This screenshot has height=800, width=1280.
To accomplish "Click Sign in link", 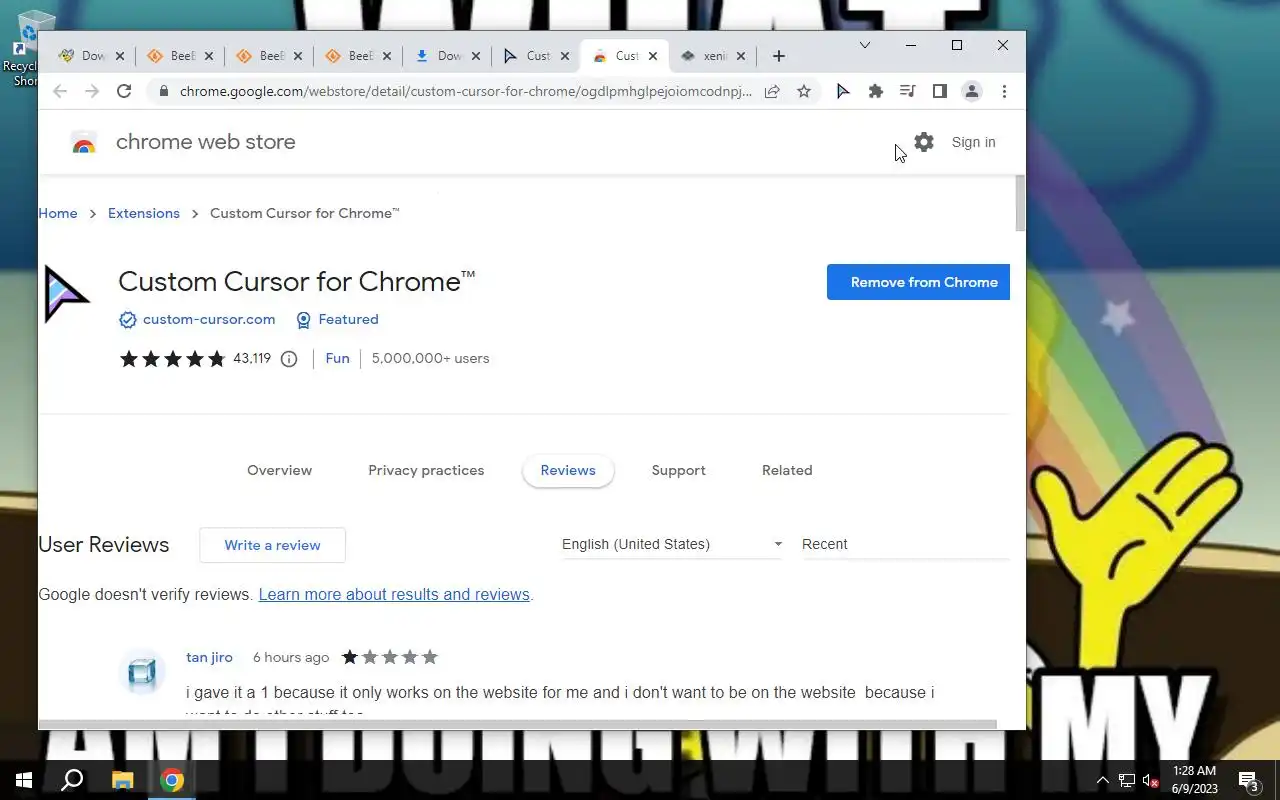I will 973,142.
